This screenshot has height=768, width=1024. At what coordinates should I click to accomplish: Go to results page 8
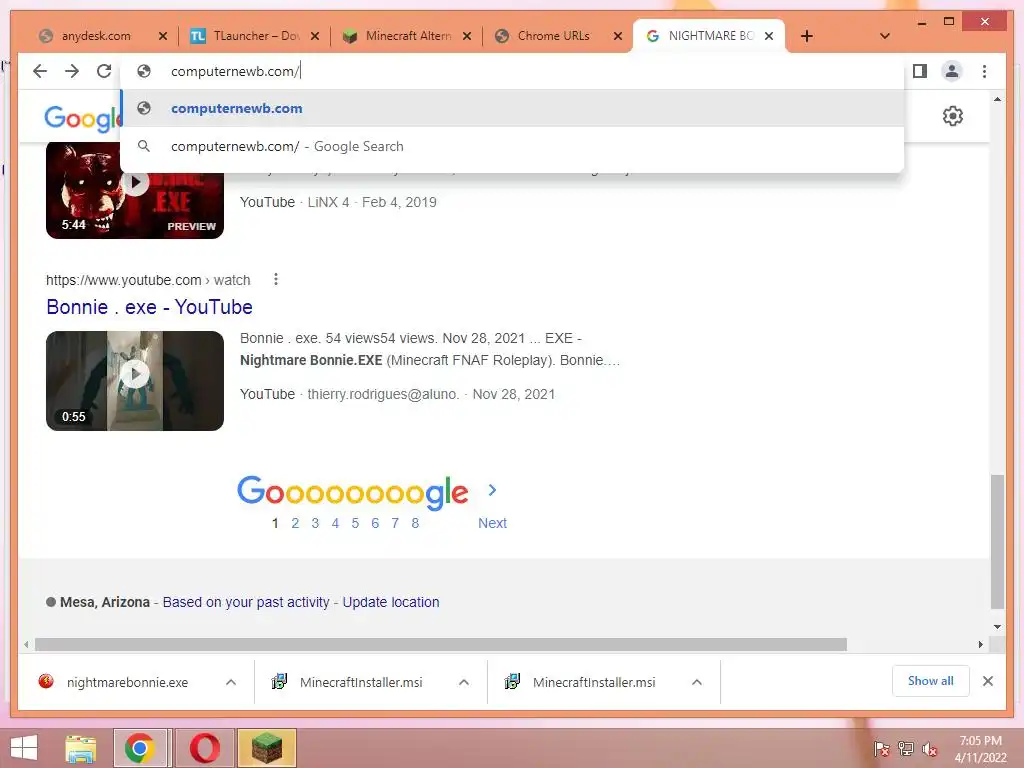[415, 523]
